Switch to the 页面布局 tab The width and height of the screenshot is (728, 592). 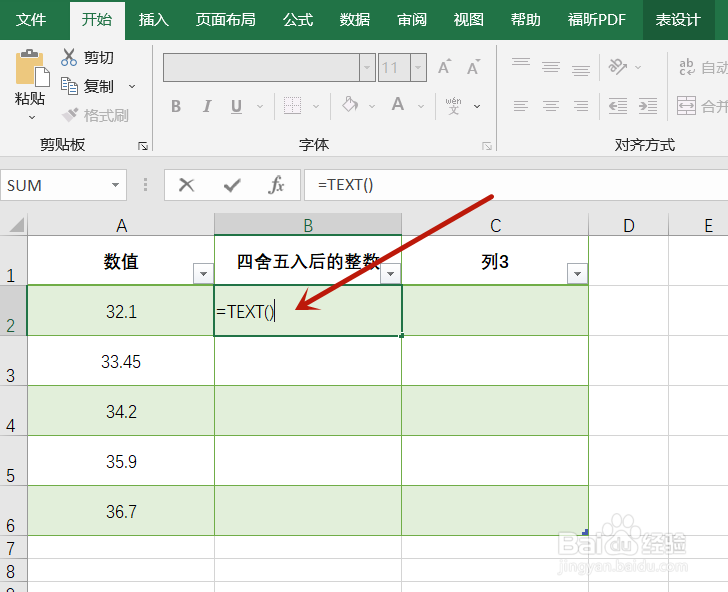pyautogui.click(x=226, y=20)
